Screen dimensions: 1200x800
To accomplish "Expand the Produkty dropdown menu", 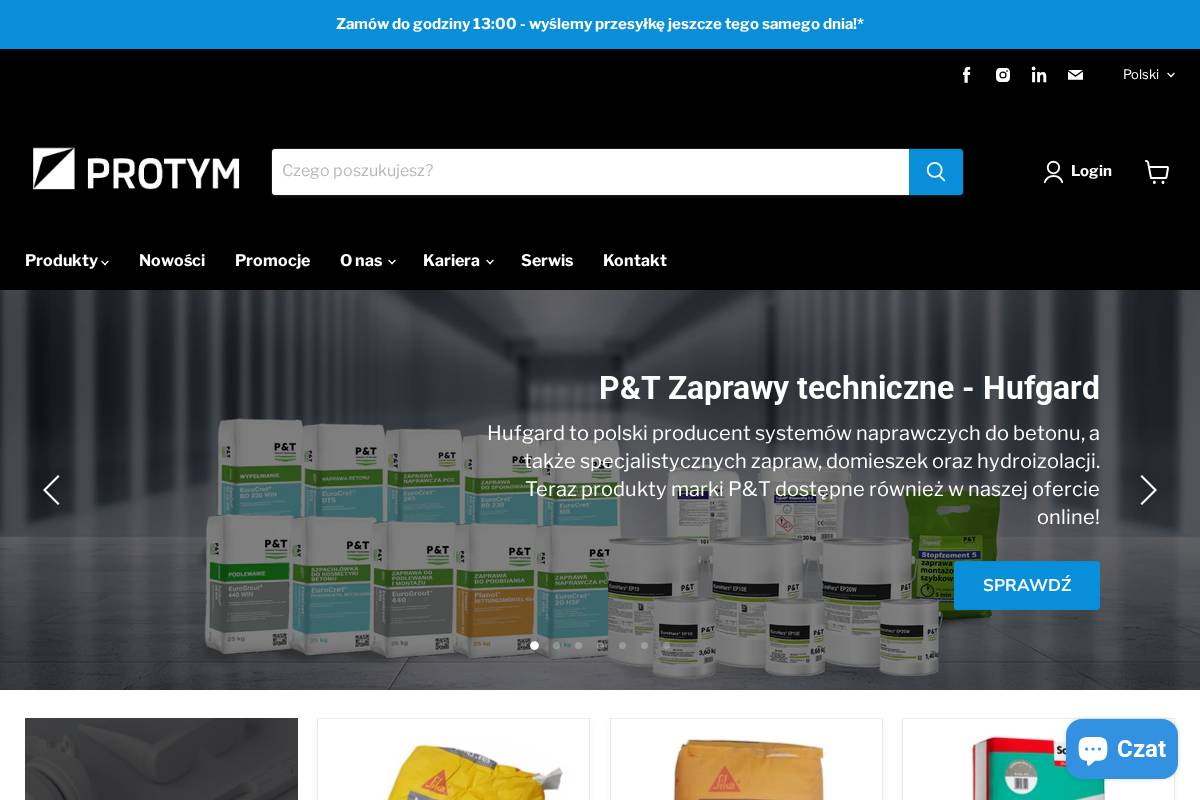I will pos(66,261).
